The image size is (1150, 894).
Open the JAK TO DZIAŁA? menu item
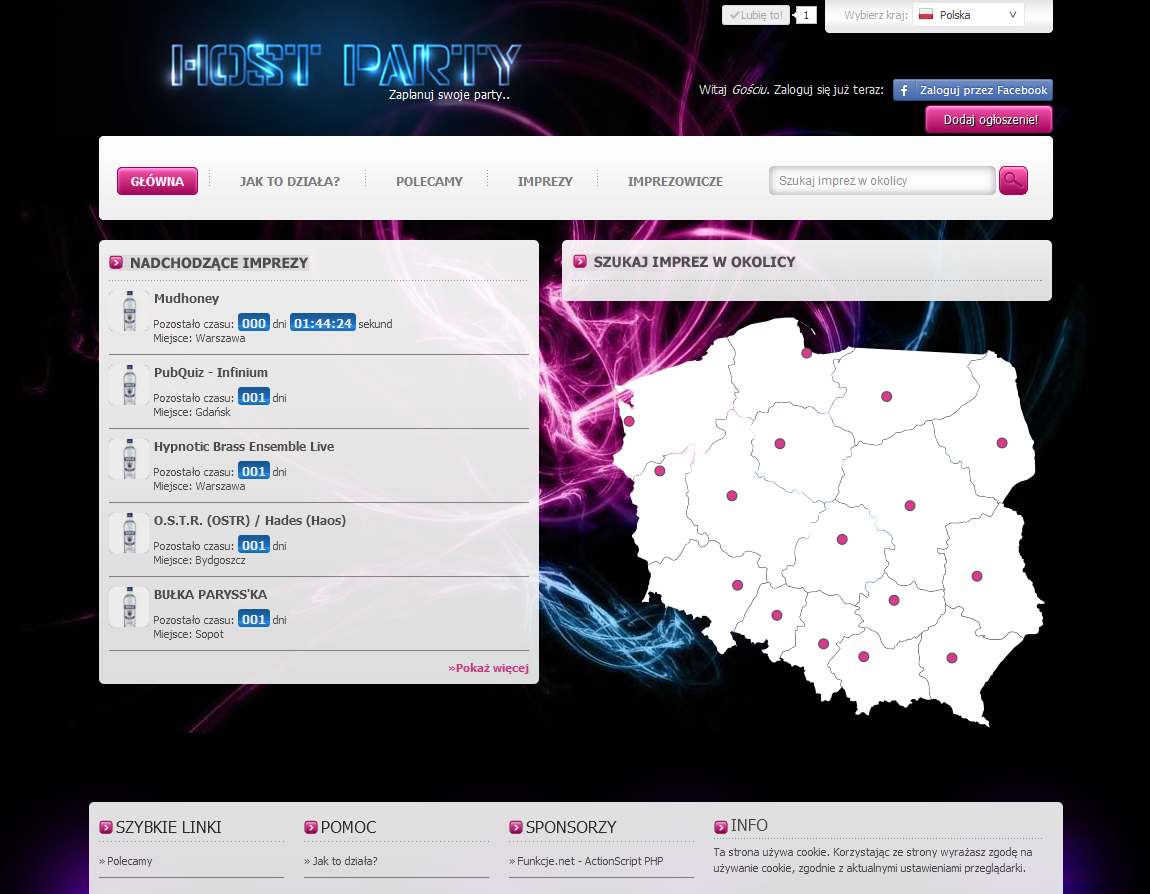(290, 181)
